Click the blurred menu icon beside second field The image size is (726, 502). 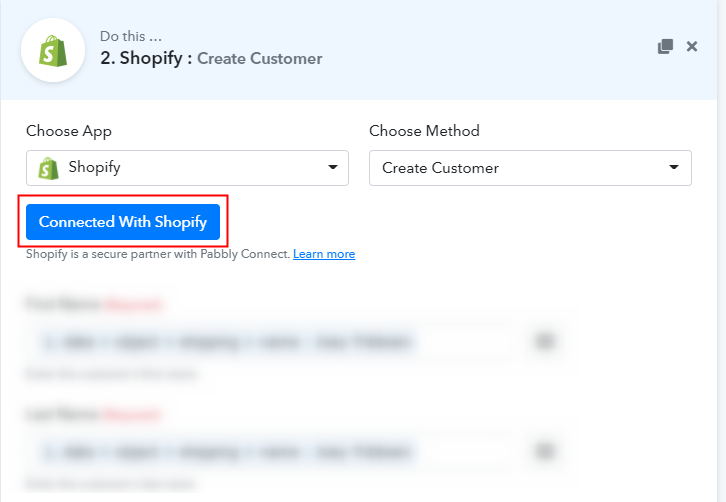coord(544,451)
